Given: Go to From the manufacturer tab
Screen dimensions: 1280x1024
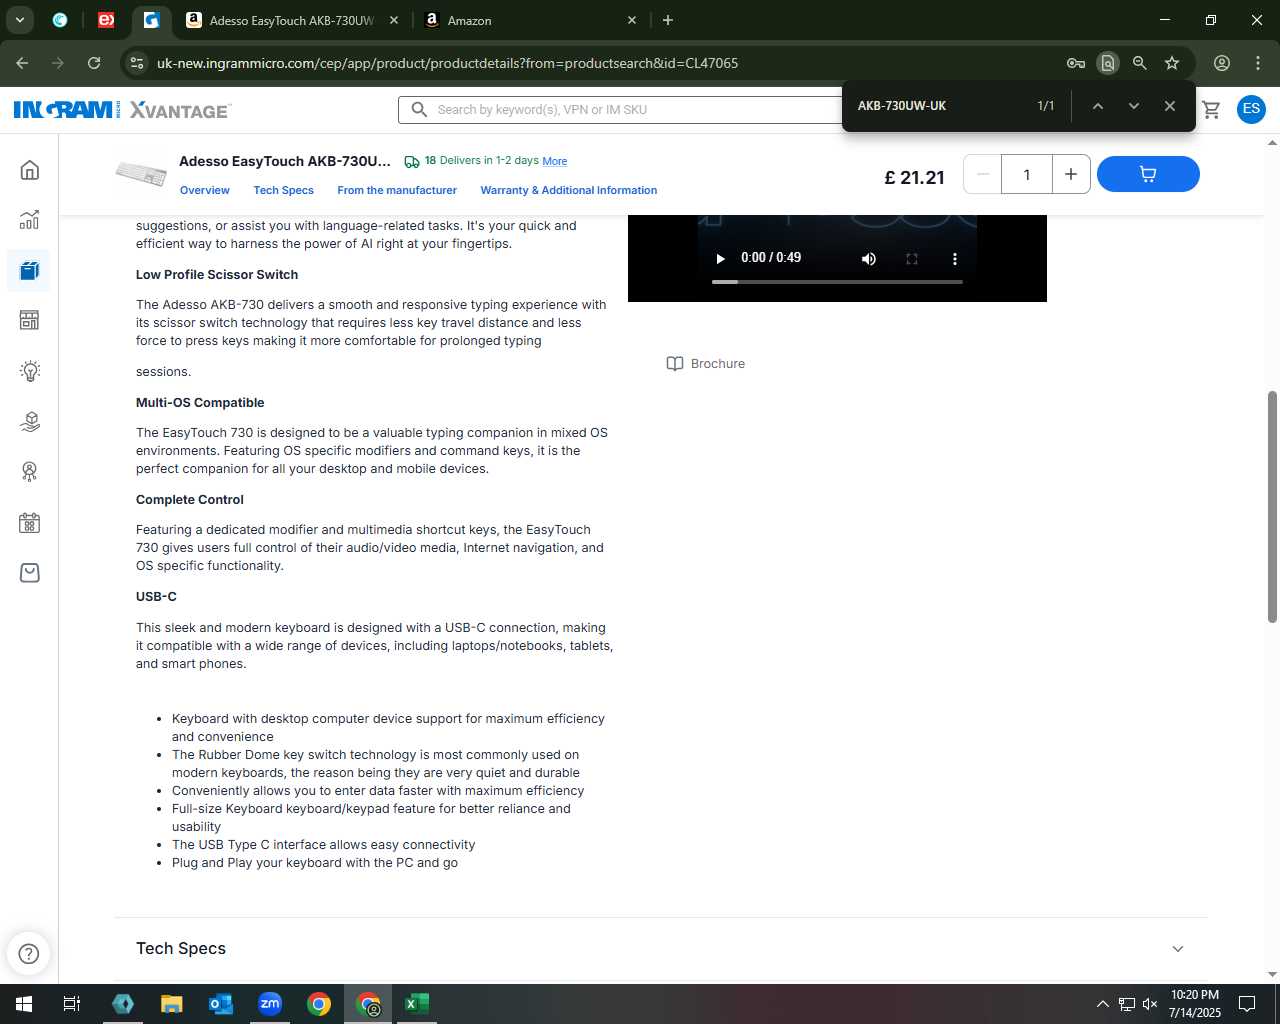Looking at the screenshot, I should 397,190.
